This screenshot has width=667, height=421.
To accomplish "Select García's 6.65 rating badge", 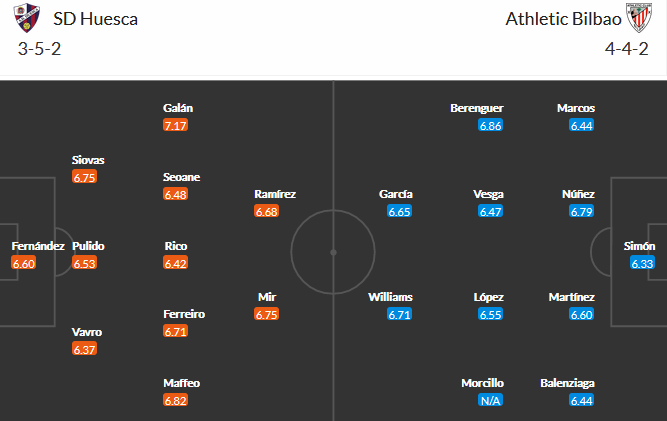I will tap(399, 211).
